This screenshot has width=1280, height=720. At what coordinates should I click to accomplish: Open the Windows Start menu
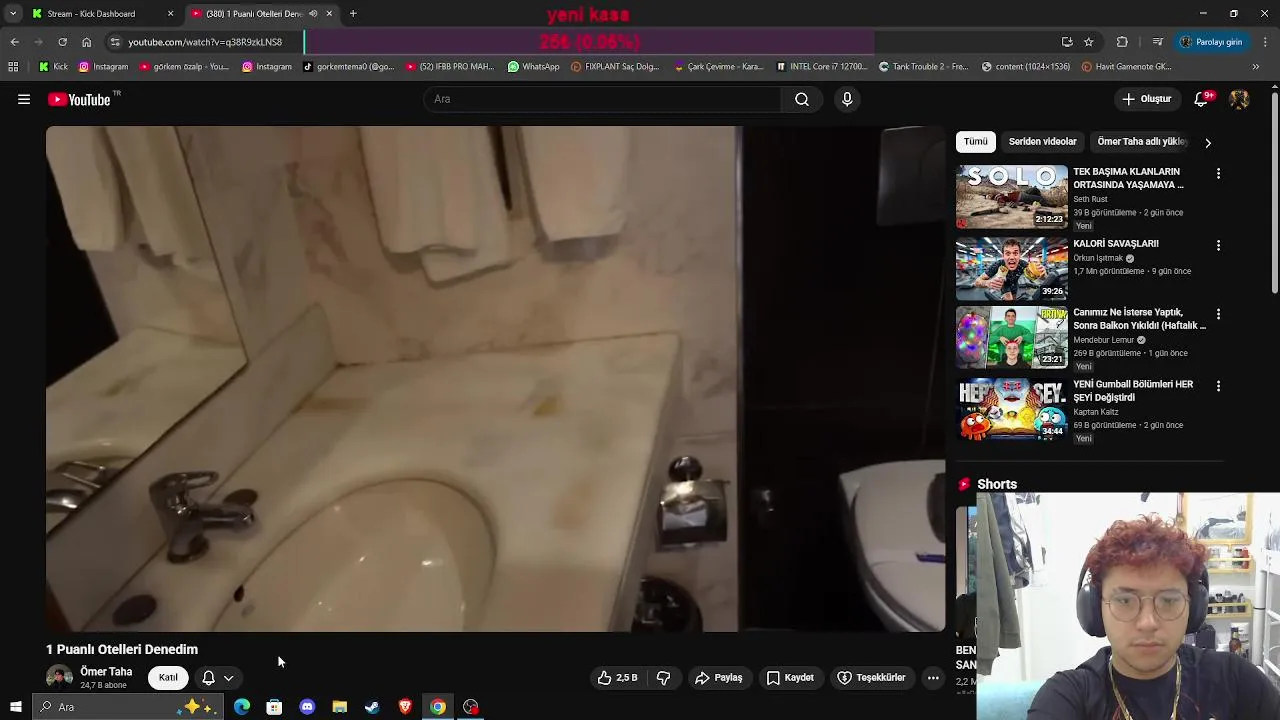tap(15, 707)
